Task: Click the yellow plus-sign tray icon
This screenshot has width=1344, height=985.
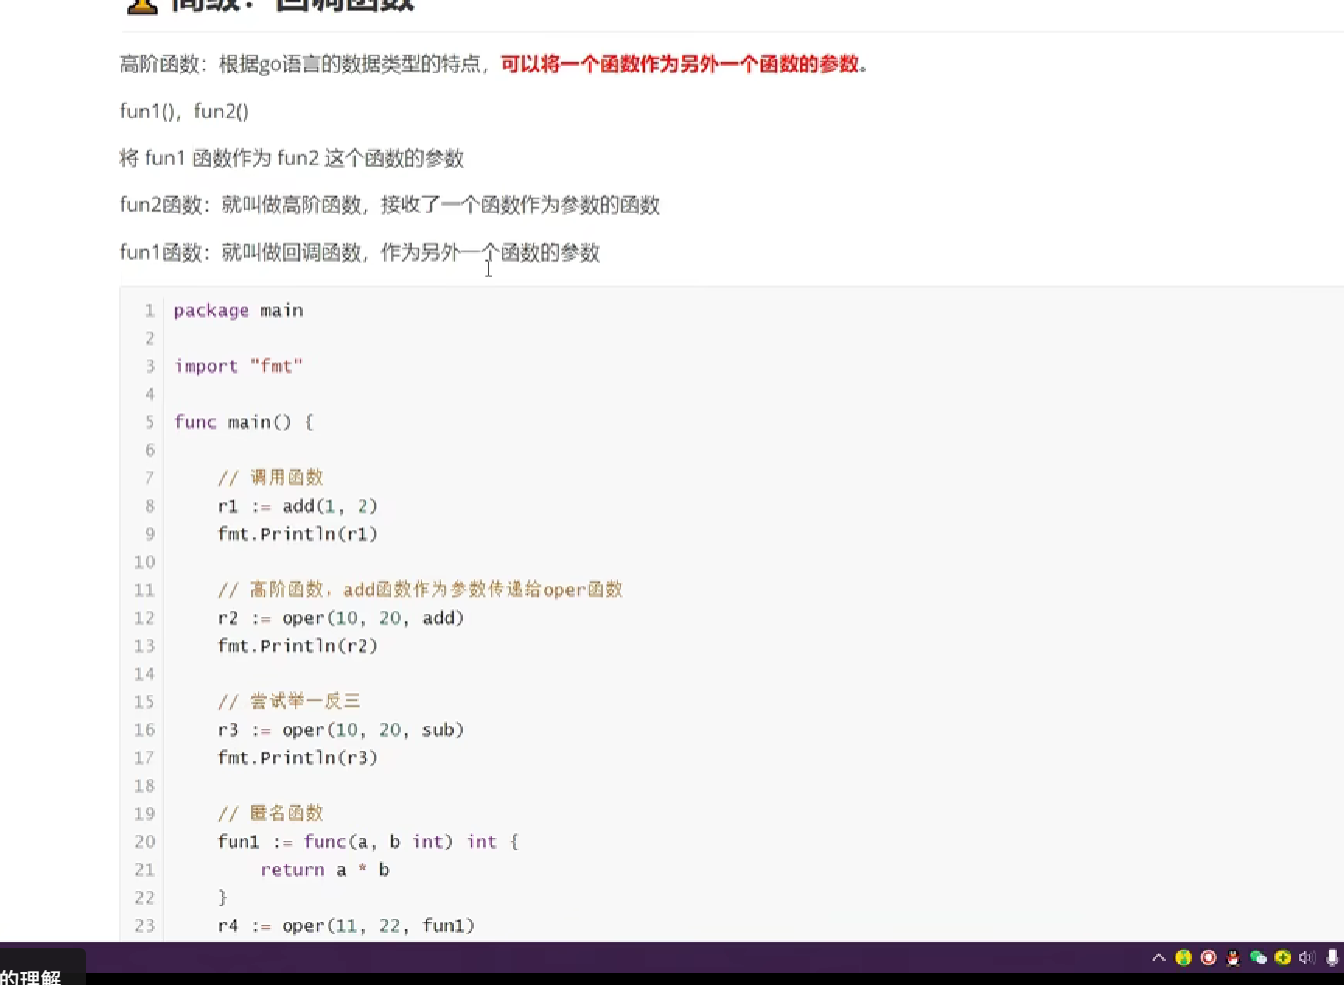Action: pos(1283,958)
